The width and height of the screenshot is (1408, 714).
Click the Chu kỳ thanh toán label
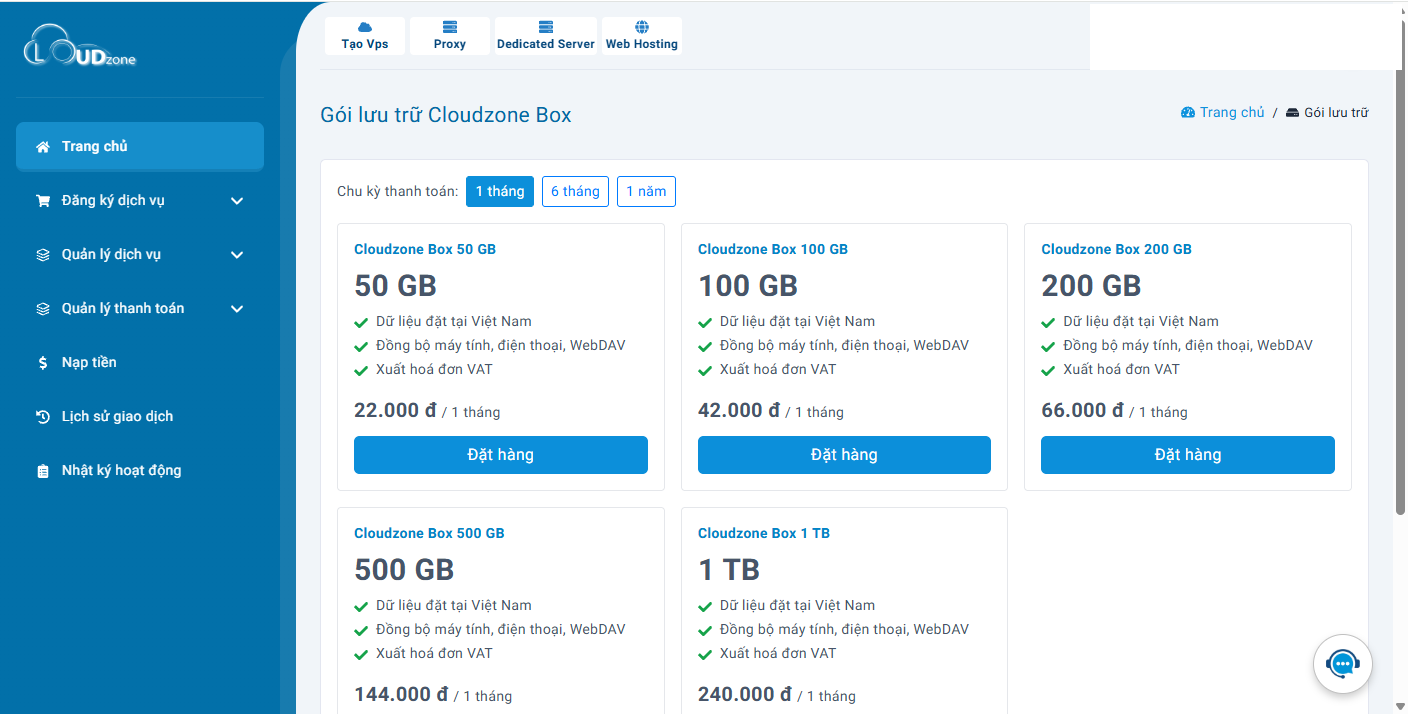398,191
